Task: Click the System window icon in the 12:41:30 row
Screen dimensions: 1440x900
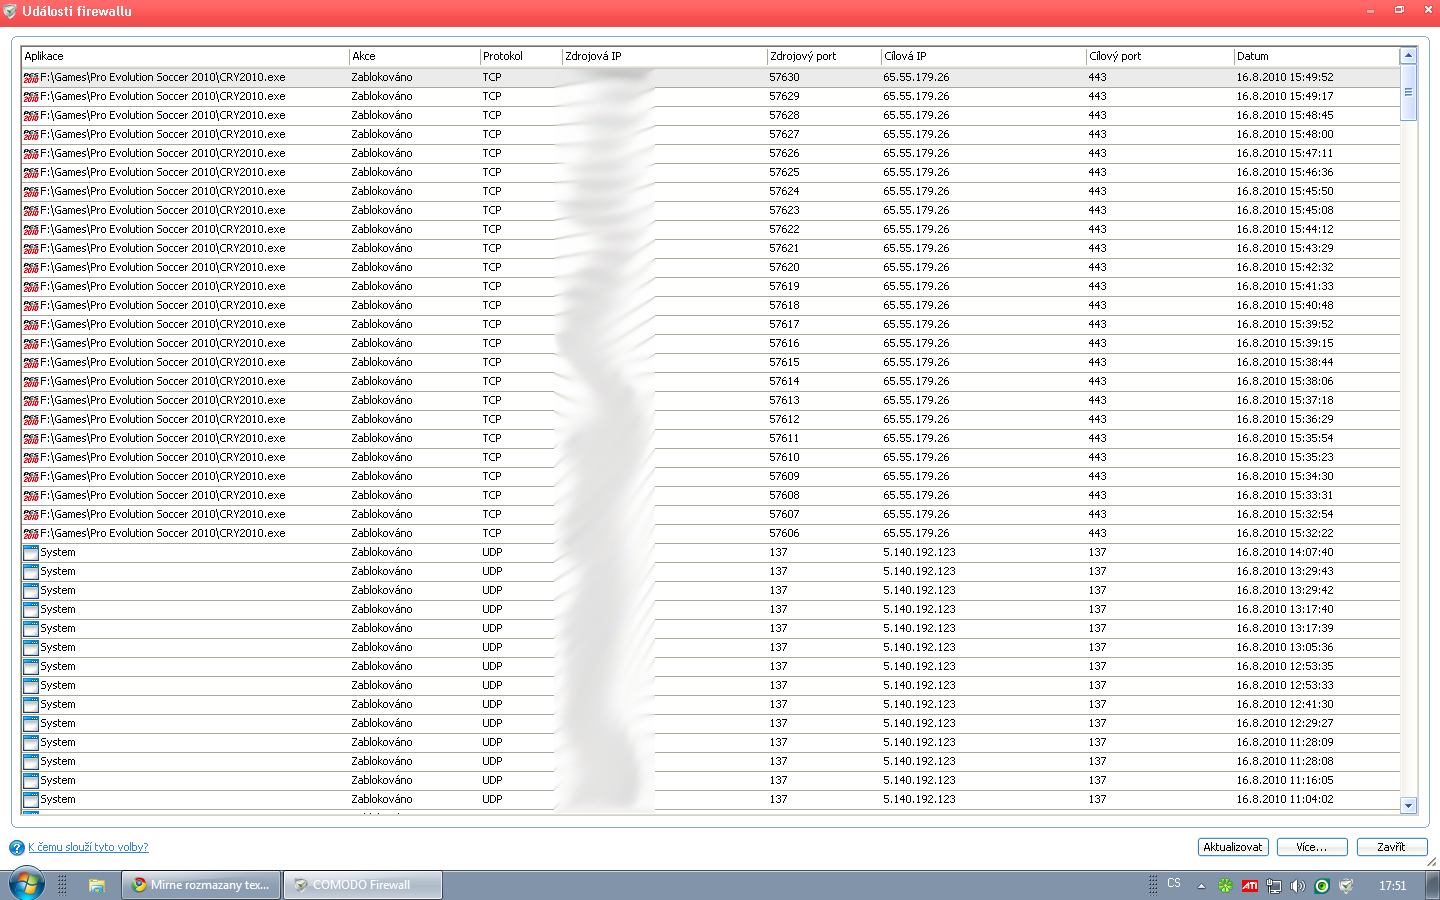Action: [31, 705]
